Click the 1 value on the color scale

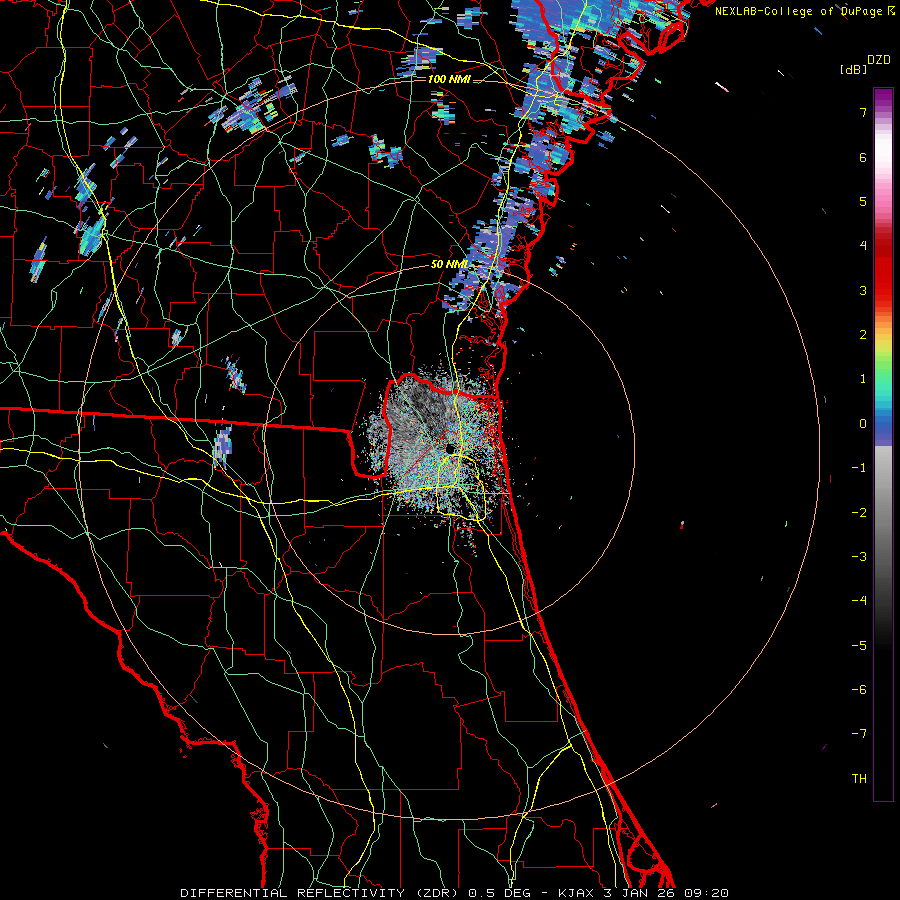click(863, 379)
